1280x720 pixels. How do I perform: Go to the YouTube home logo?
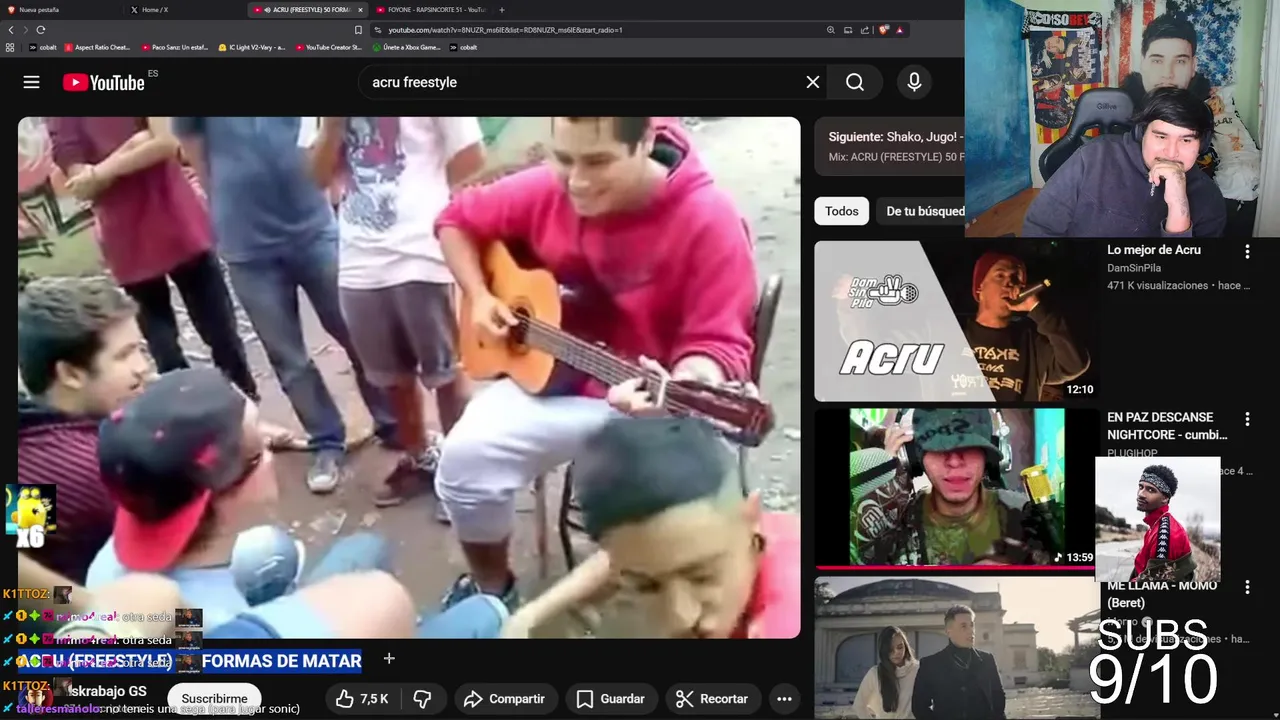click(104, 82)
